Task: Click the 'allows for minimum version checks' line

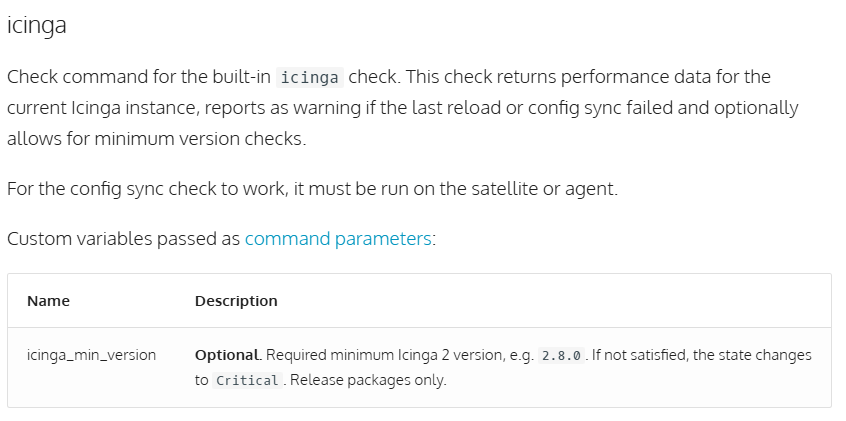Action: [156, 139]
